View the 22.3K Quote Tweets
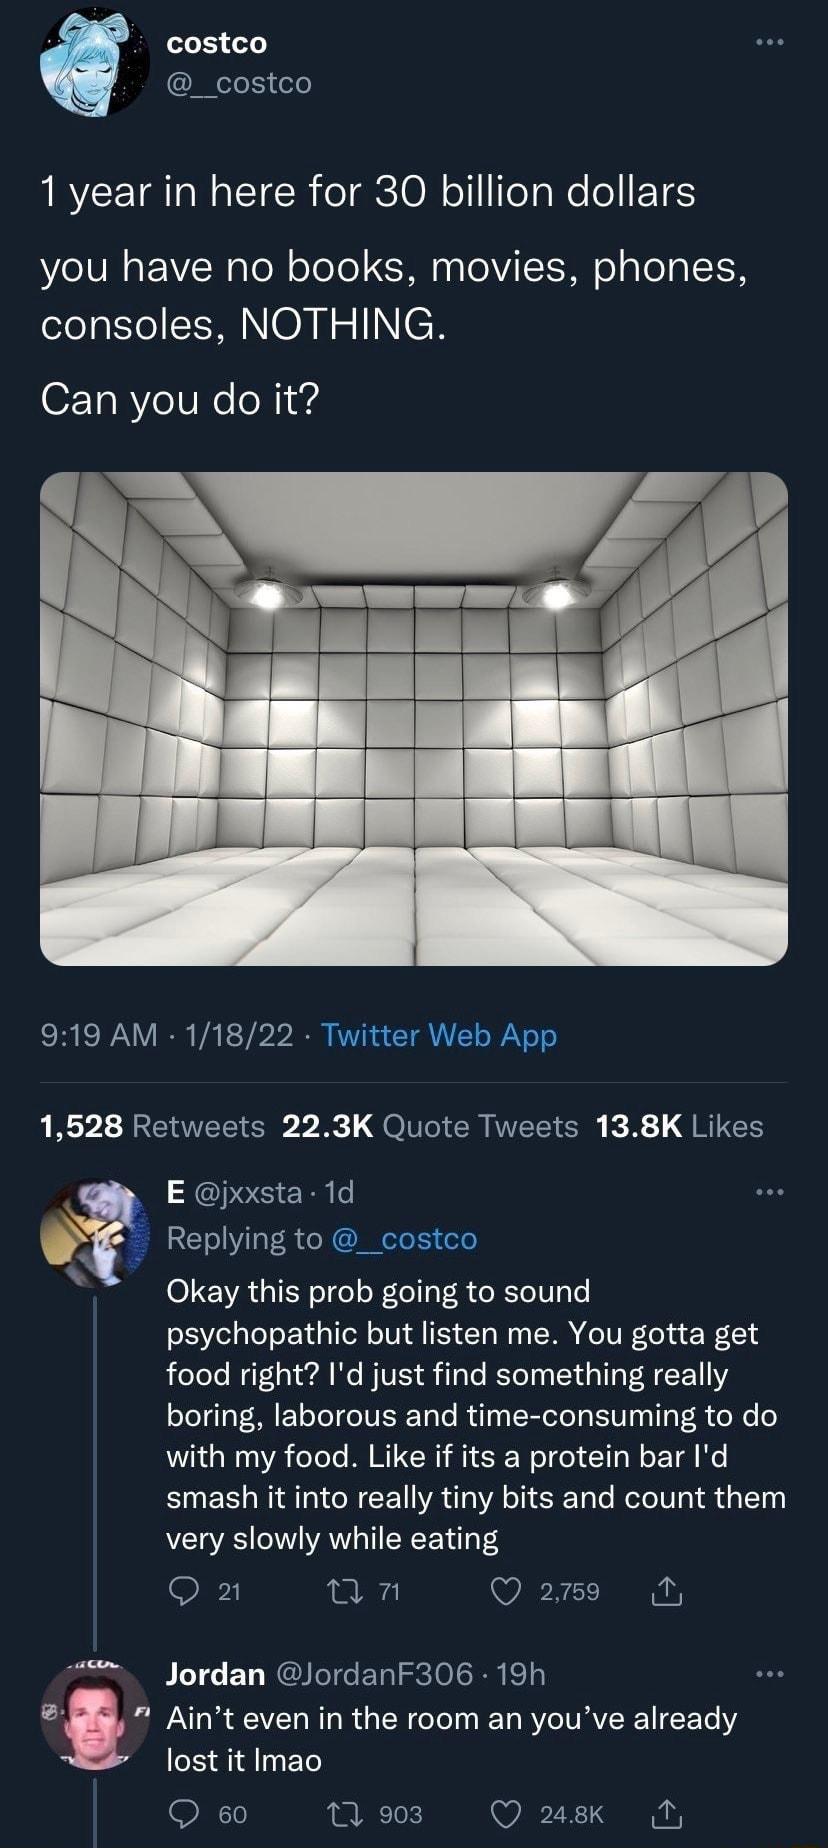828x1848 pixels. 430,1127
